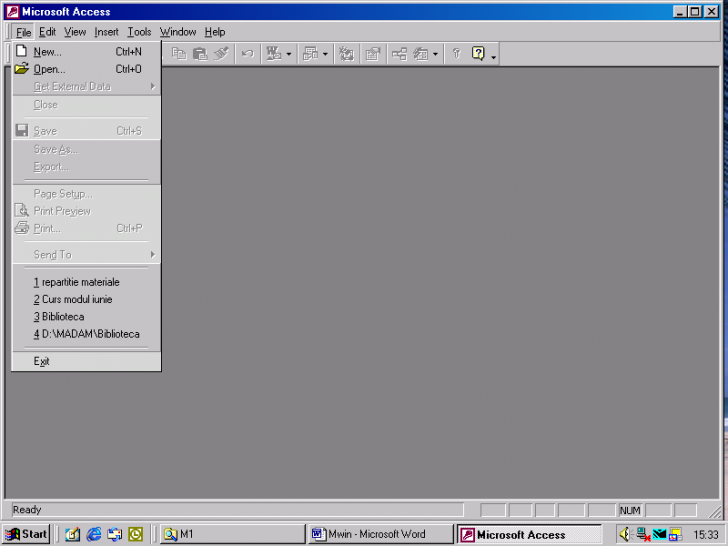The image size is (728, 546).
Task: Click the envelope icon in the system tray
Action: (660, 534)
